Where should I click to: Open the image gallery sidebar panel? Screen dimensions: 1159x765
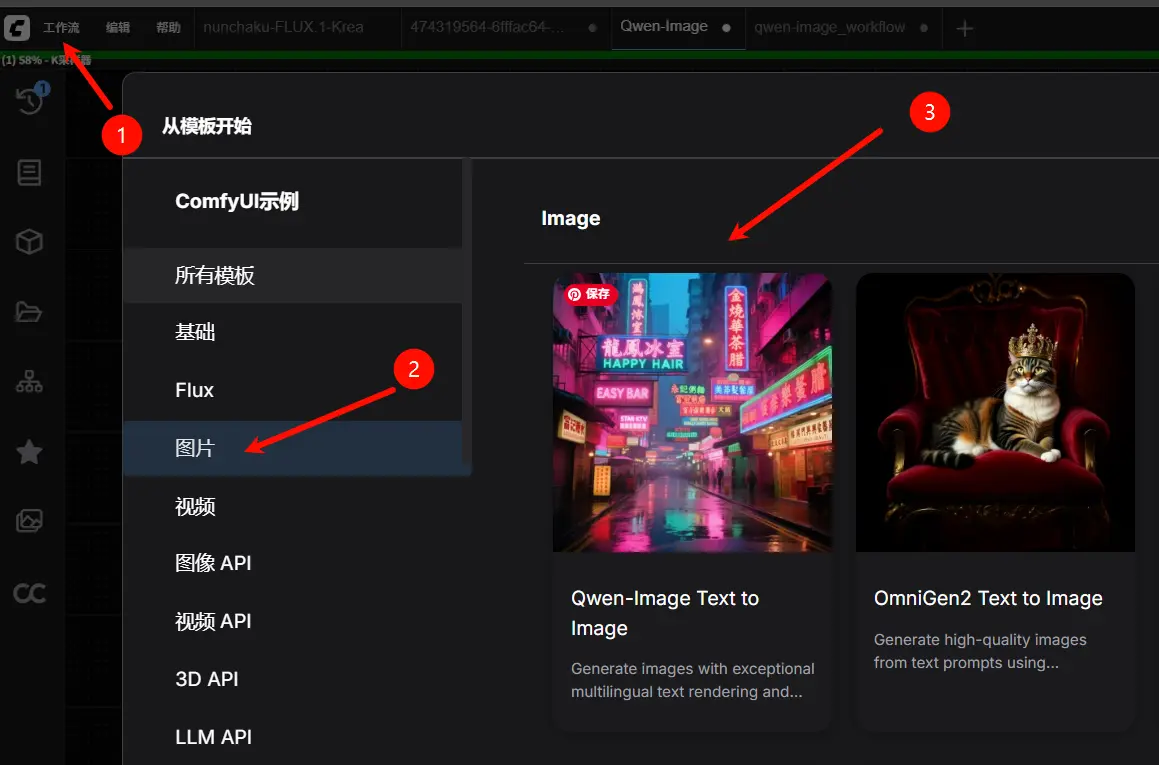coord(28,520)
